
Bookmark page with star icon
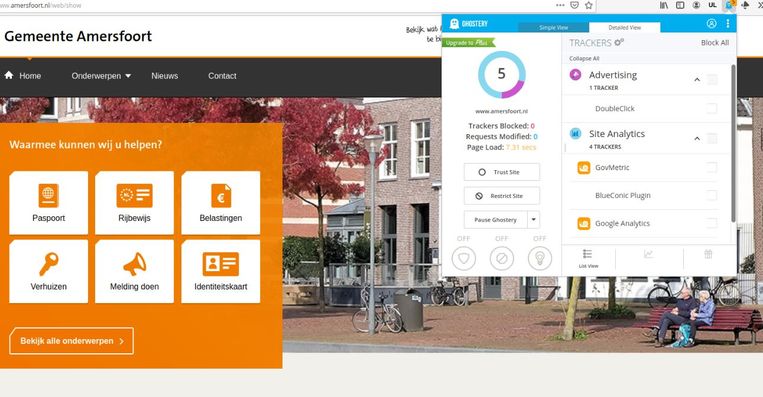coord(588,5)
